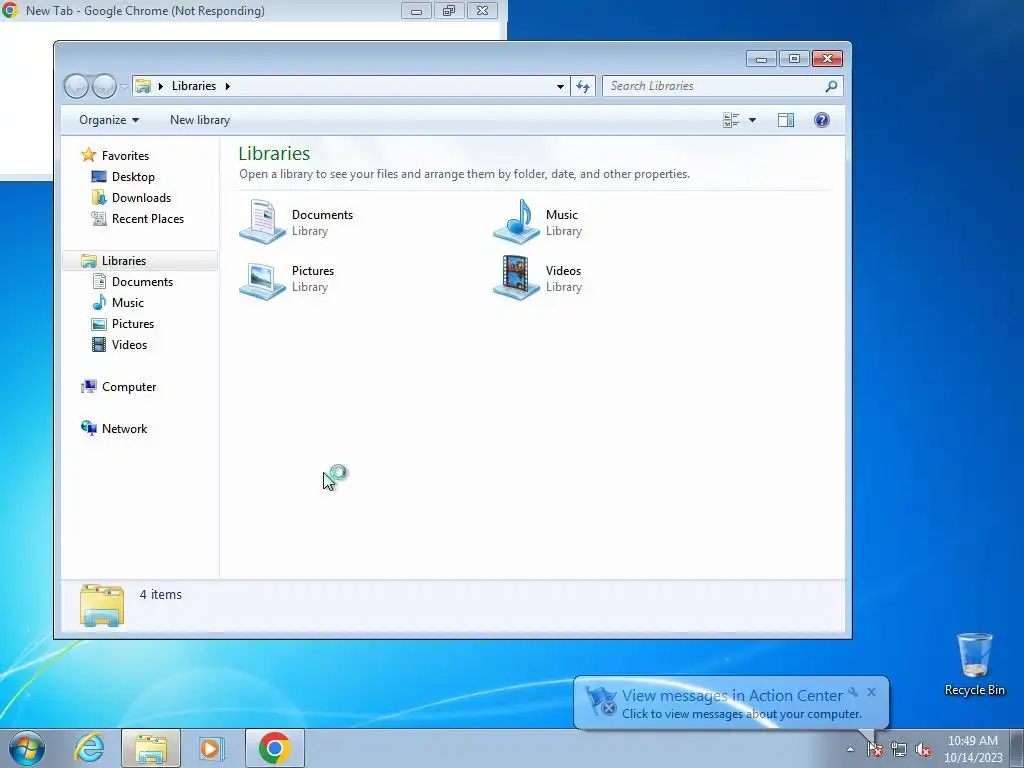The image size is (1024, 768).
Task: Click the Chrome icon in Chrome title bar
Action: pyautogui.click(x=10, y=10)
